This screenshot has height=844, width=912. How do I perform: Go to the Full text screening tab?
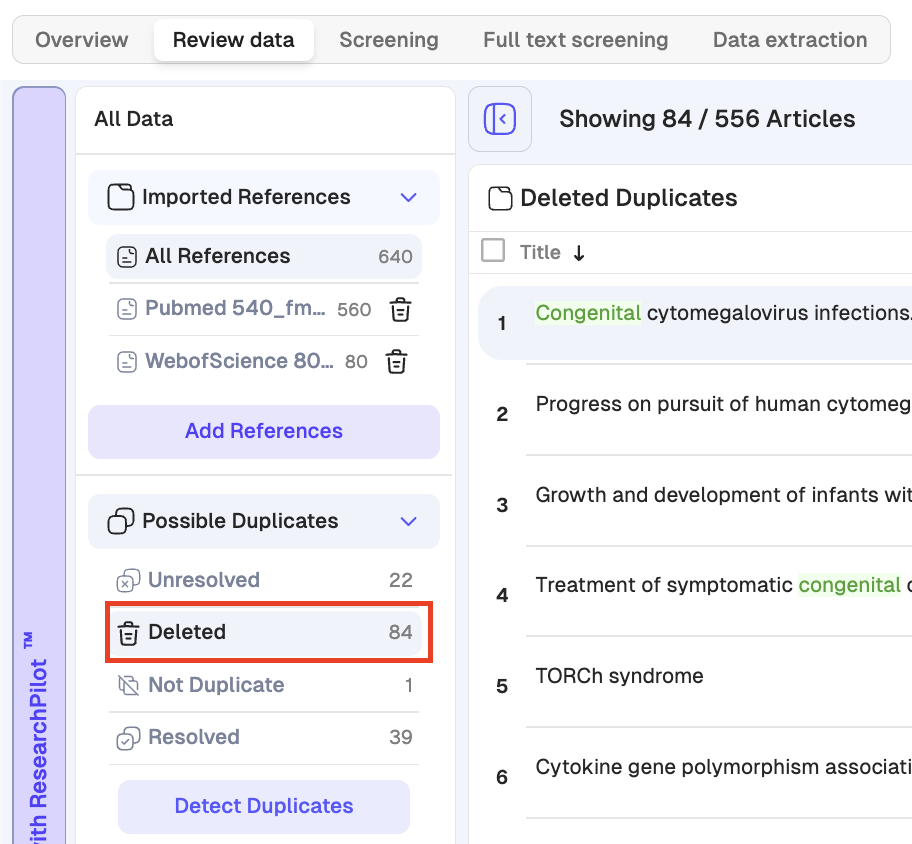click(575, 40)
